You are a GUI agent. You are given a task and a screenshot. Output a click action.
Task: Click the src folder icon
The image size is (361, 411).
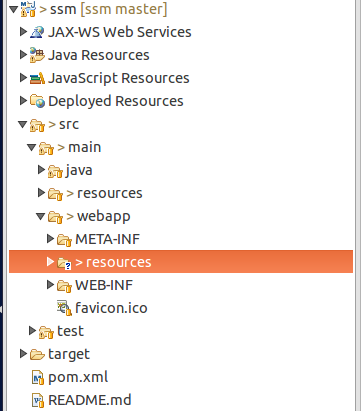click(x=37, y=125)
